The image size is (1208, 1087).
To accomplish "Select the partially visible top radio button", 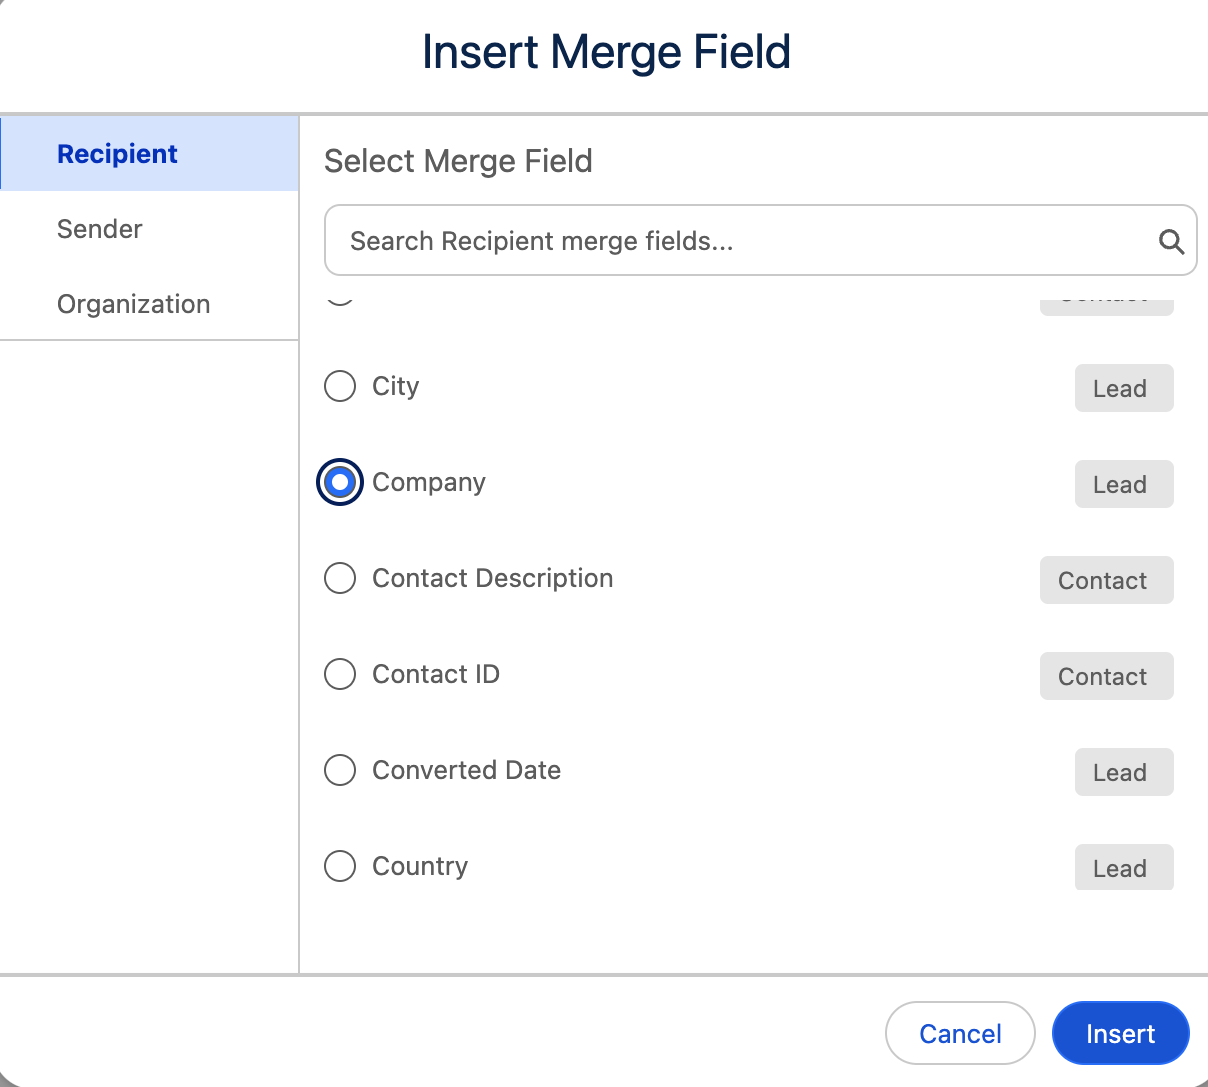I will [340, 300].
